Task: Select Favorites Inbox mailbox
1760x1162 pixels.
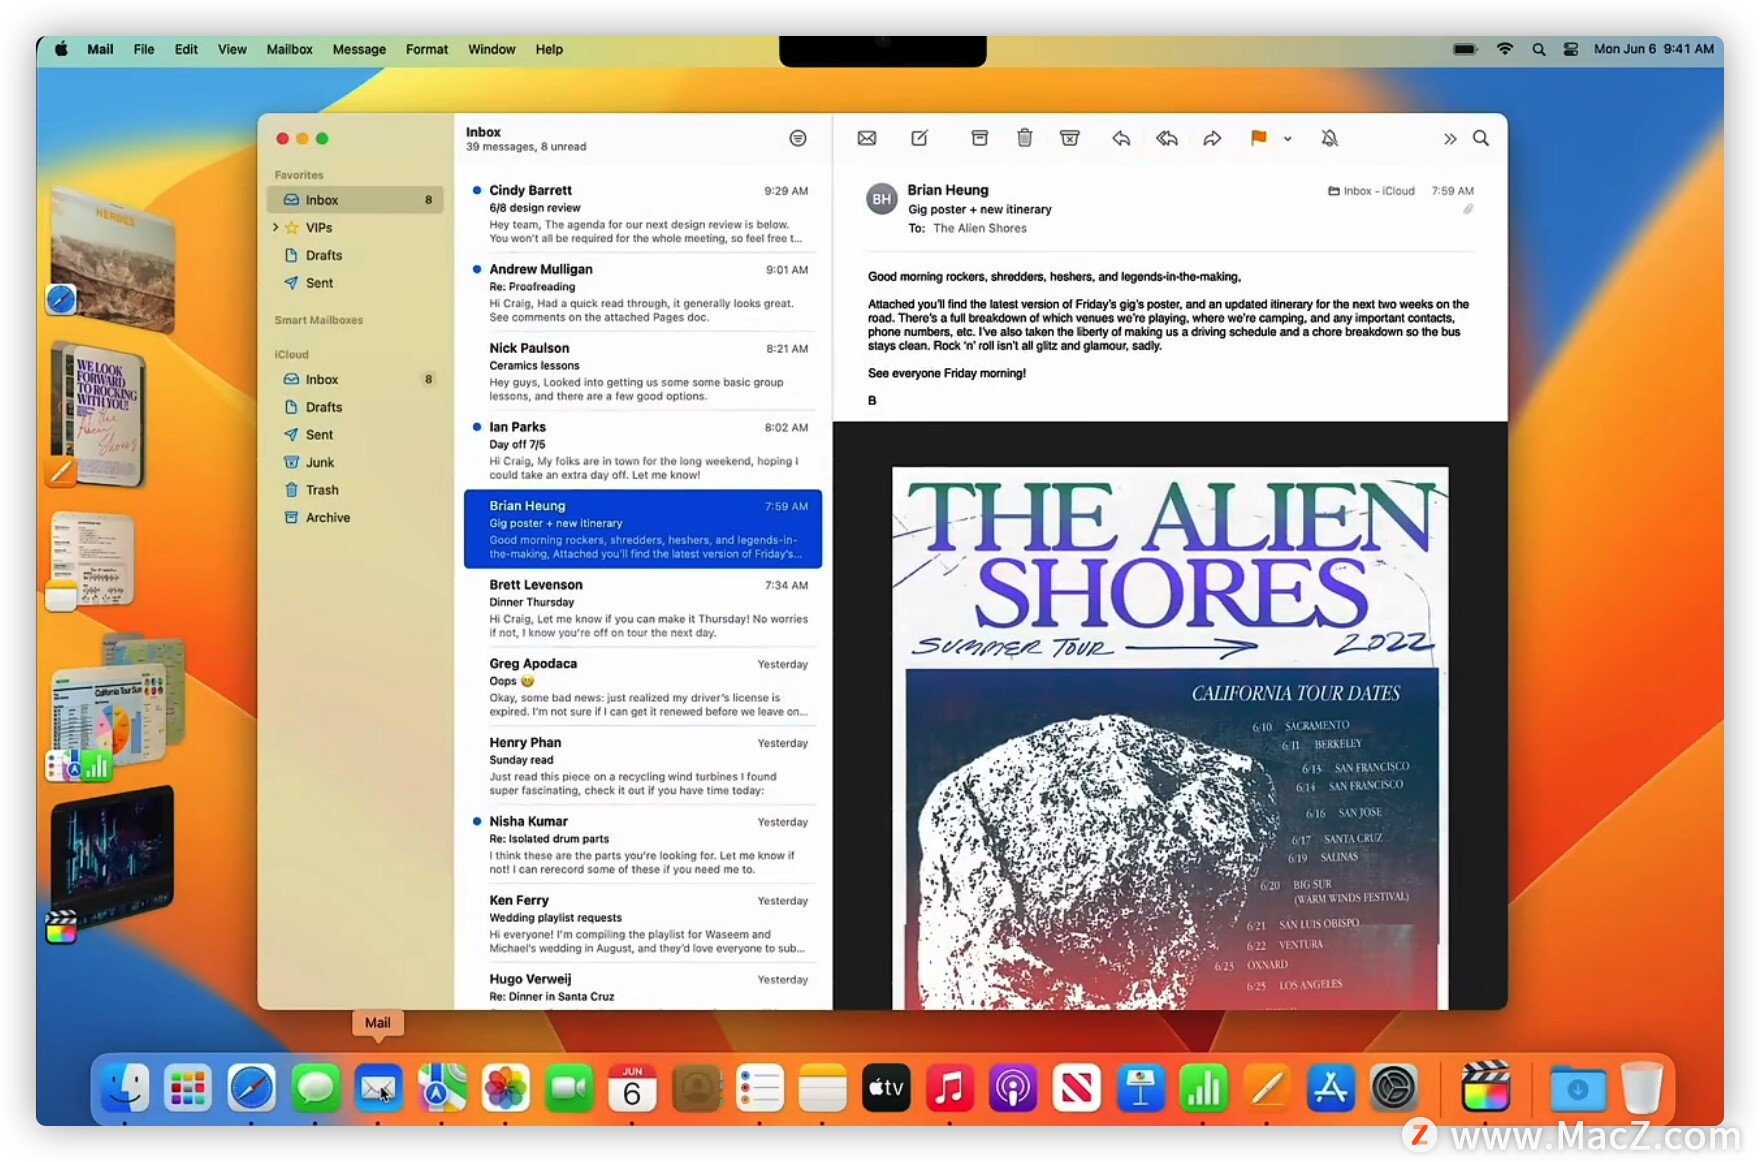Action: point(355,199)
